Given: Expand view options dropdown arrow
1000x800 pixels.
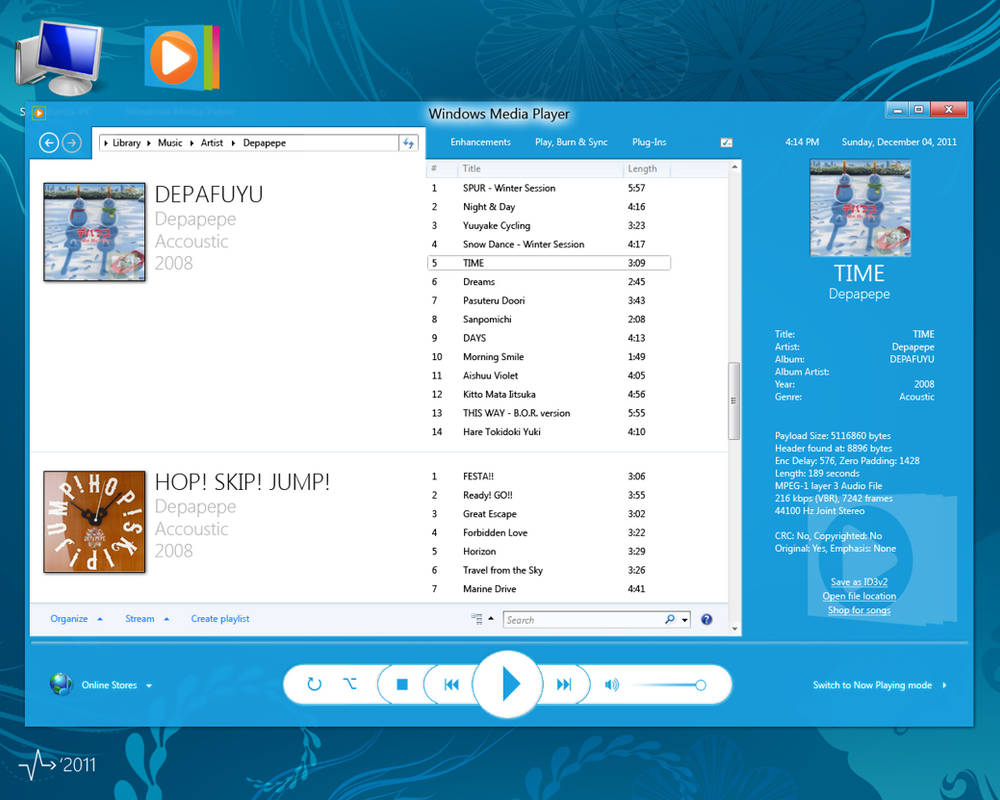Looking at the screenshot, I should click(491, 618).
